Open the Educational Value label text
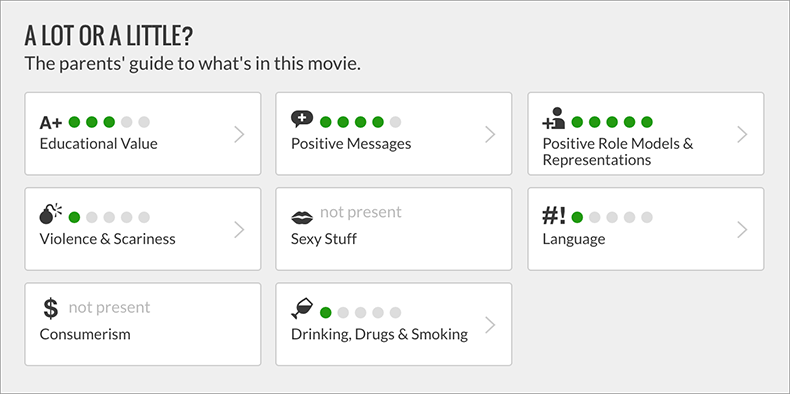Screen dimensions: 790x394 pos(99,144)
